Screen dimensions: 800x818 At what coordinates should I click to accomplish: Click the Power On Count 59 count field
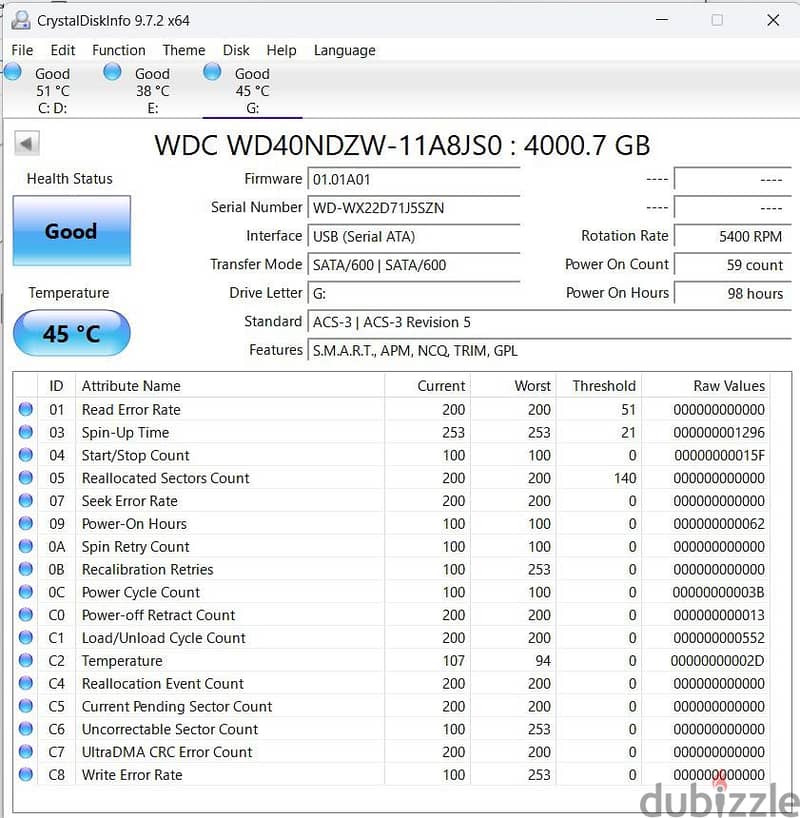[733, 265]
